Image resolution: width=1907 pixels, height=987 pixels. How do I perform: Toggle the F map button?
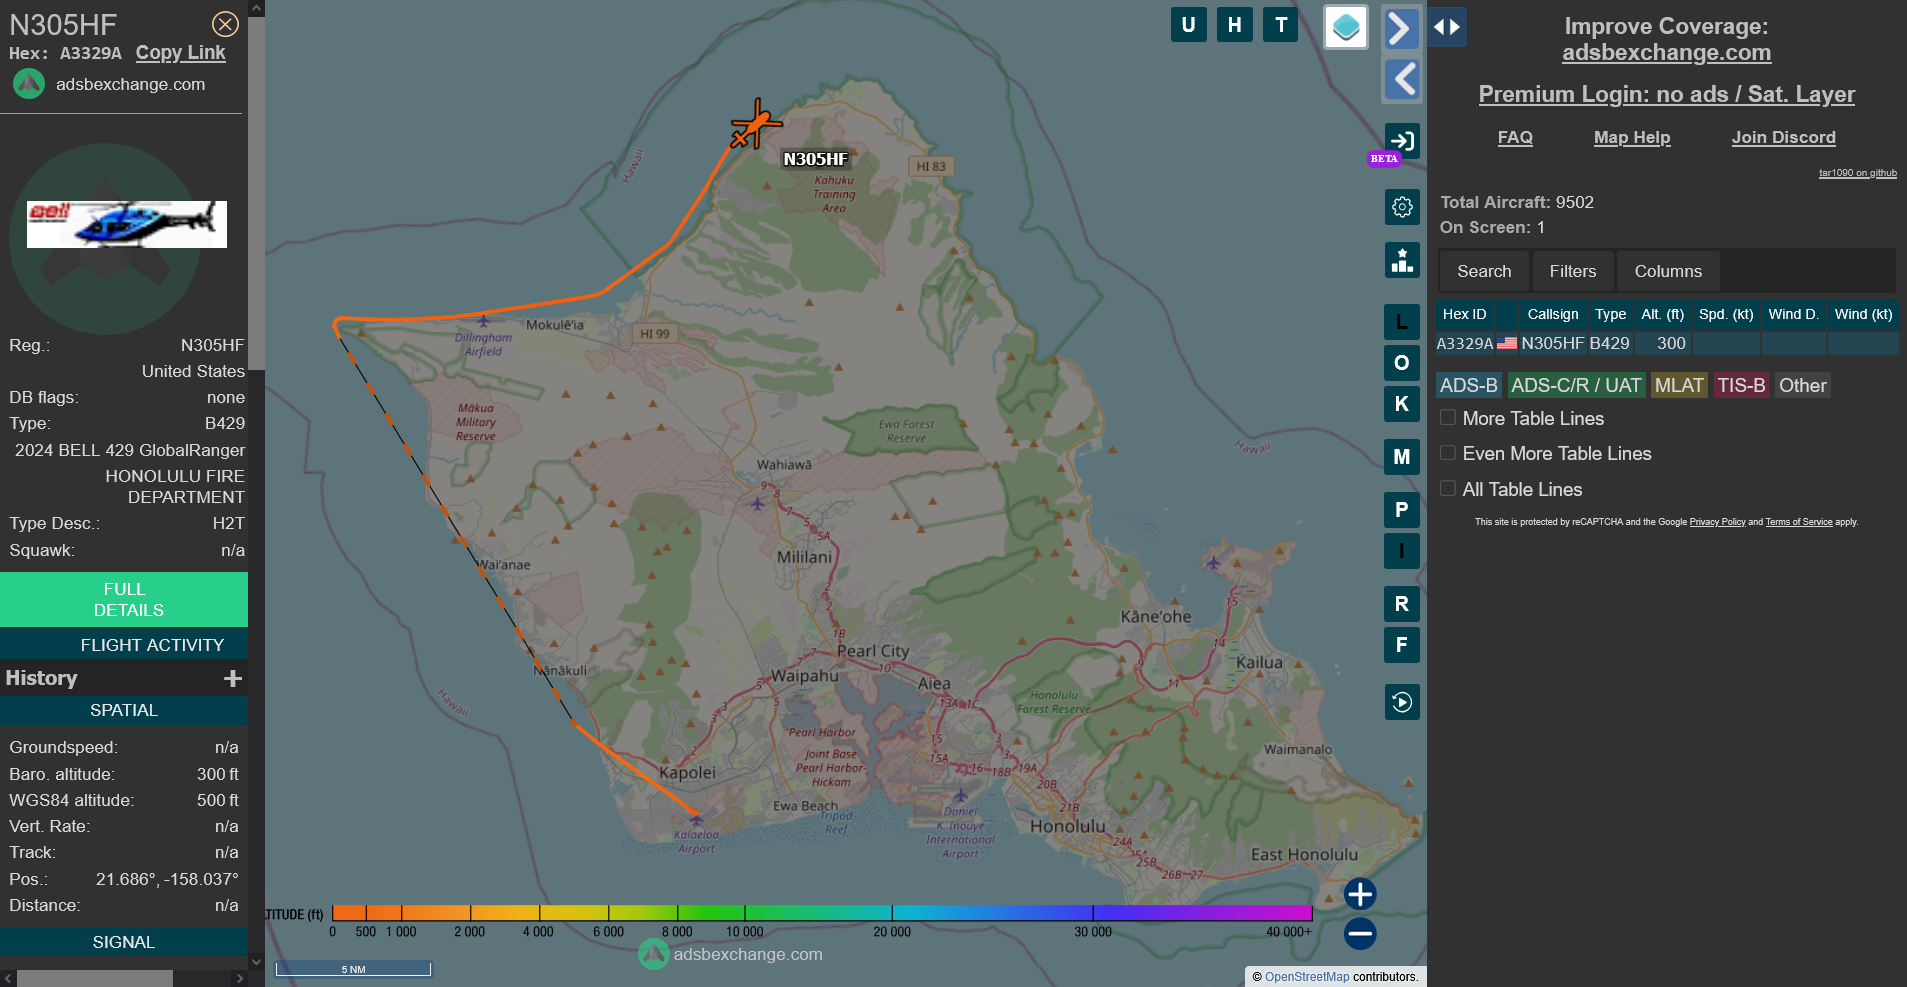pos(1402,645)
